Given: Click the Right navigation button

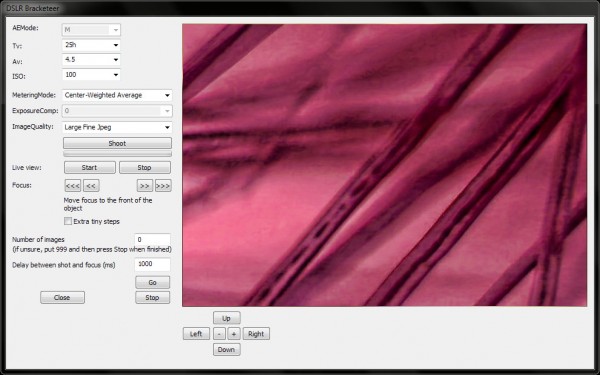Looking at the screenshot, I should coord(256,334).
